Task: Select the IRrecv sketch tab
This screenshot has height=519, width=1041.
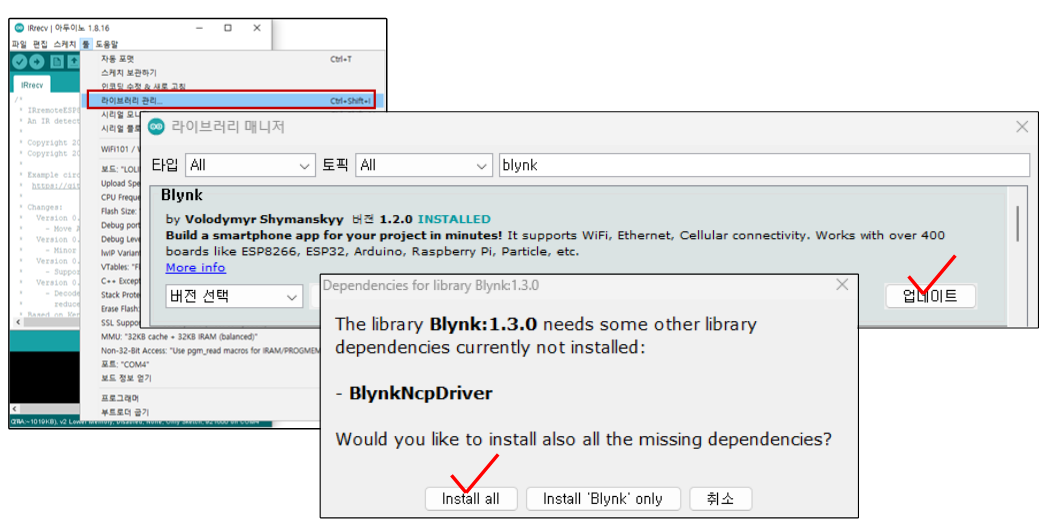Action: pos(32,85)
